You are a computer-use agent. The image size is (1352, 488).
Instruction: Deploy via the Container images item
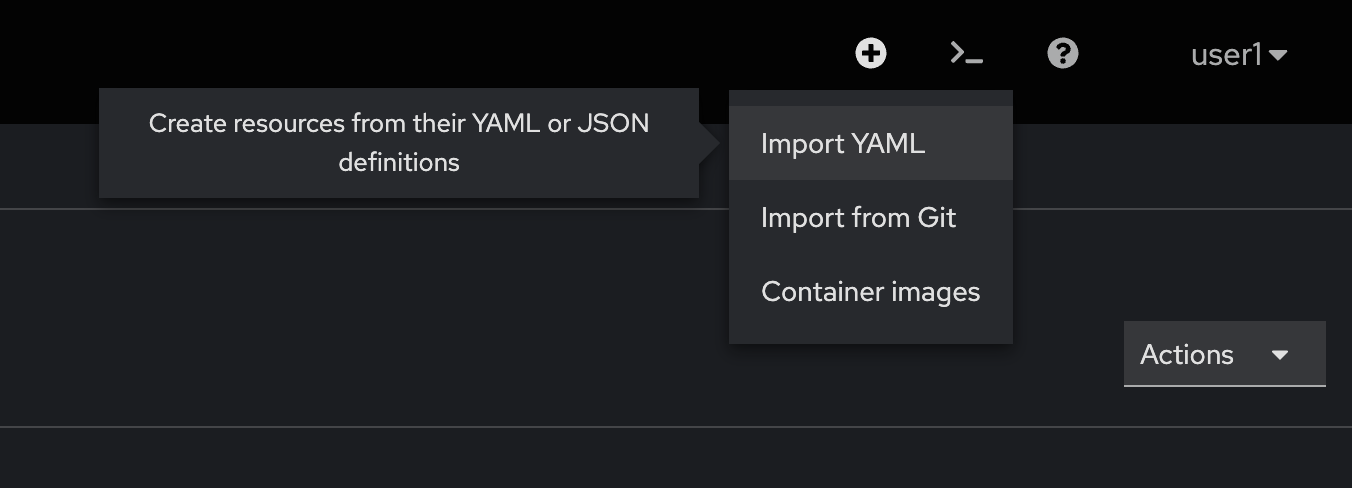(x=871, y=291)
